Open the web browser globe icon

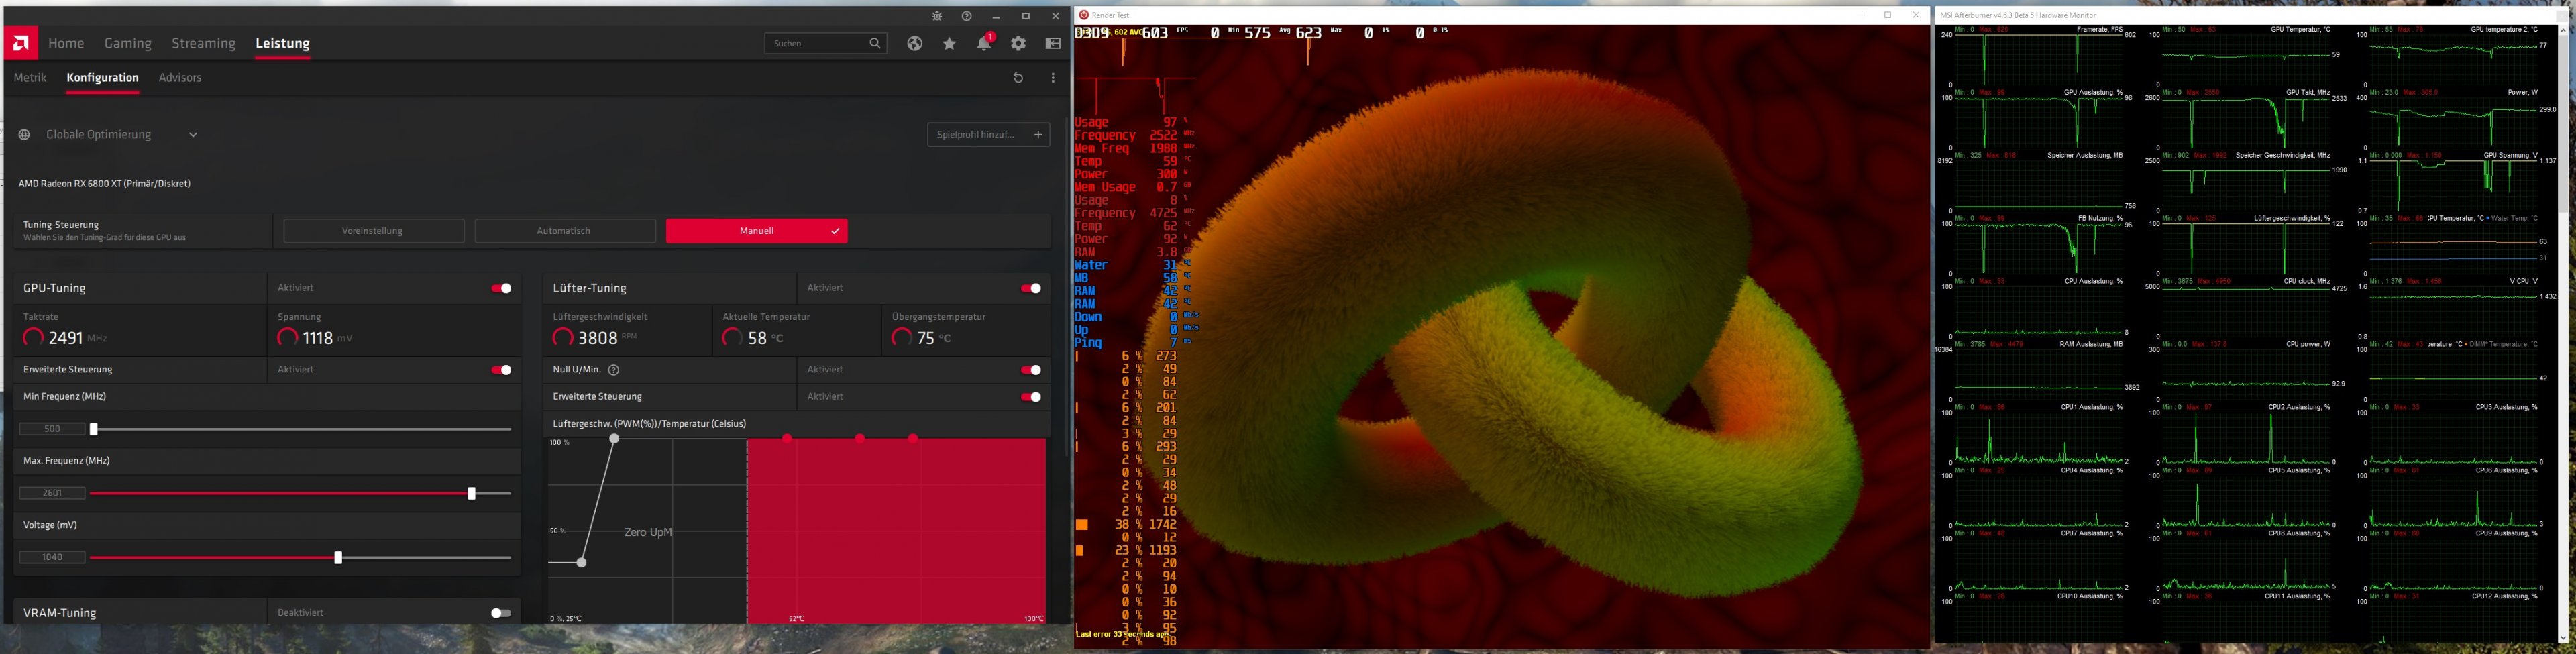point(915,43)
